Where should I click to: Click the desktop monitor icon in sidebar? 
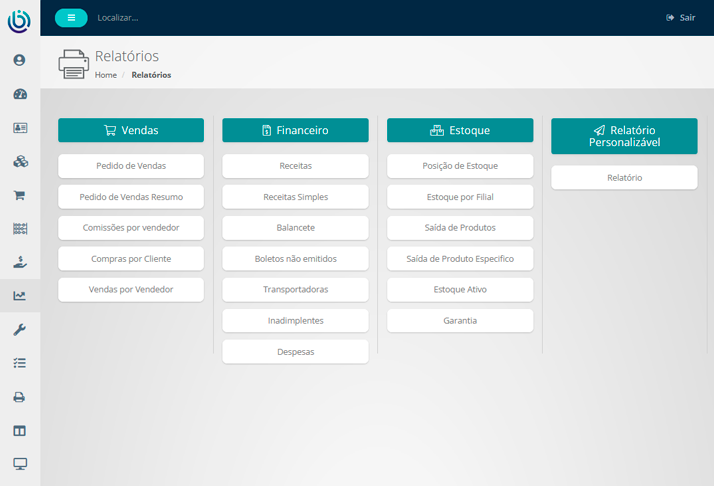(19, 464)
